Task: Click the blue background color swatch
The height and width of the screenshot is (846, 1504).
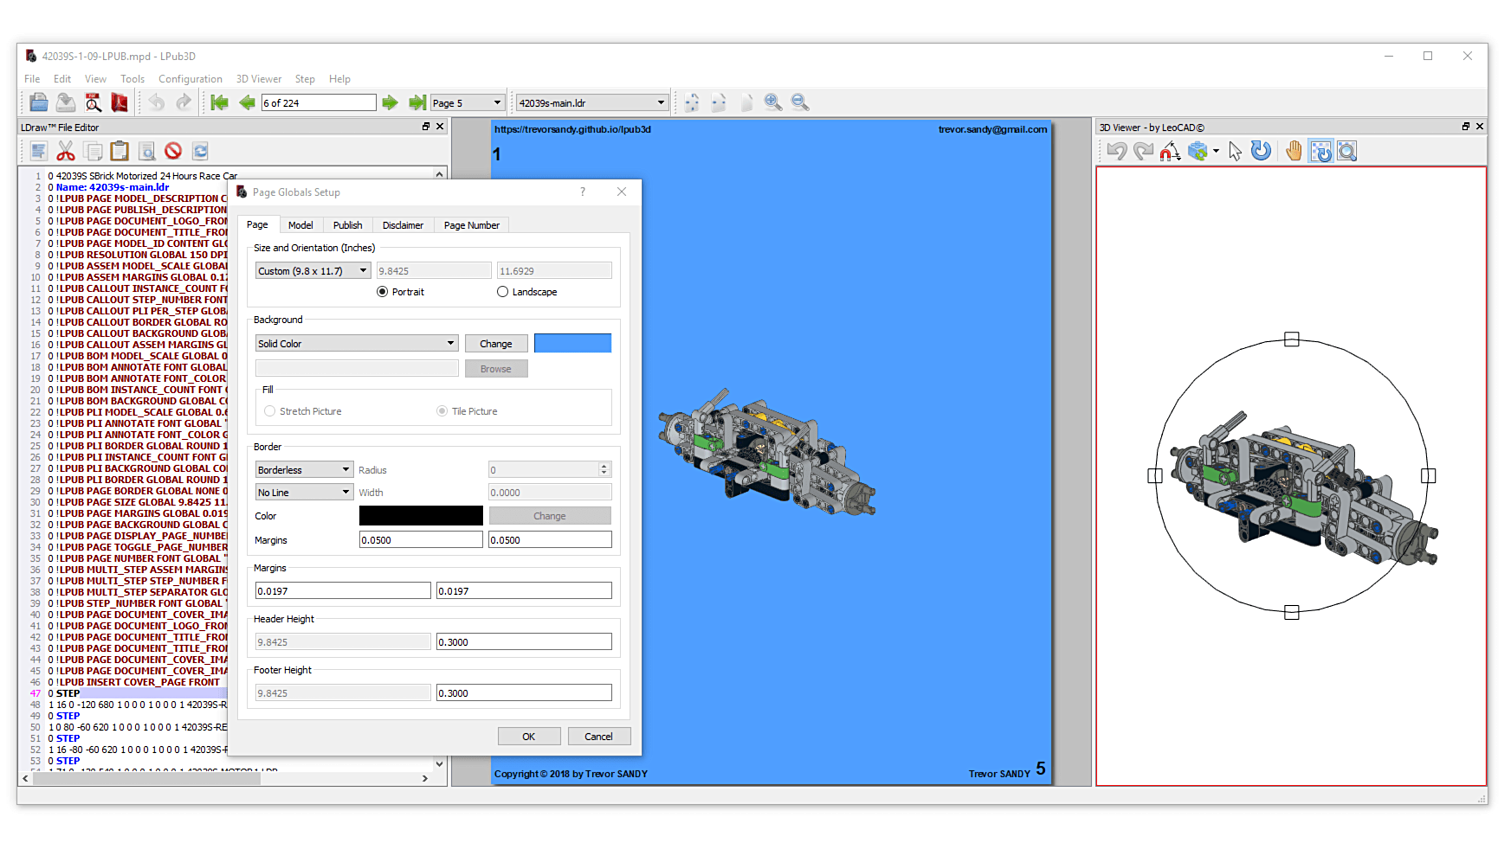Action: pos(572,343)
